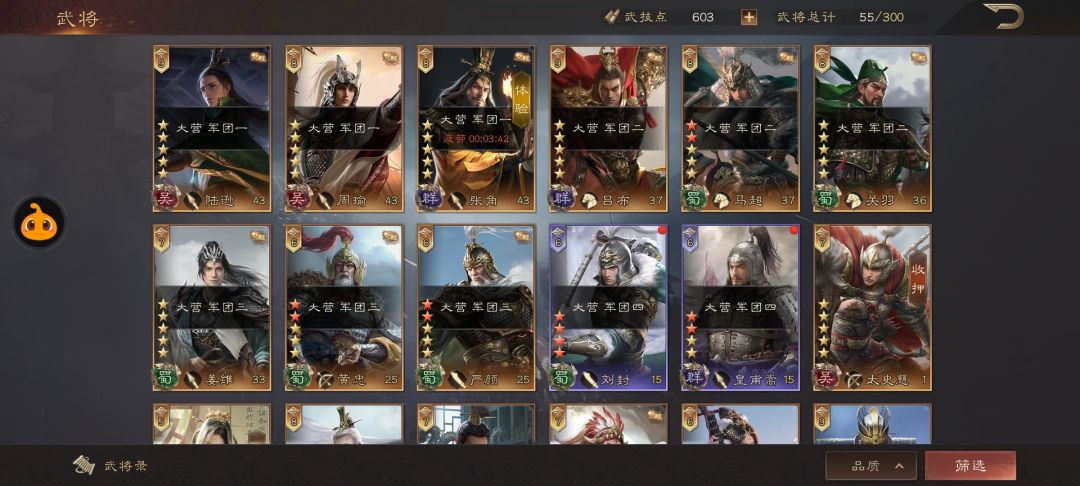Viewport: 1080px width, 486px height.
Task: Open the 姜维 general card
Action: (212, 308)
